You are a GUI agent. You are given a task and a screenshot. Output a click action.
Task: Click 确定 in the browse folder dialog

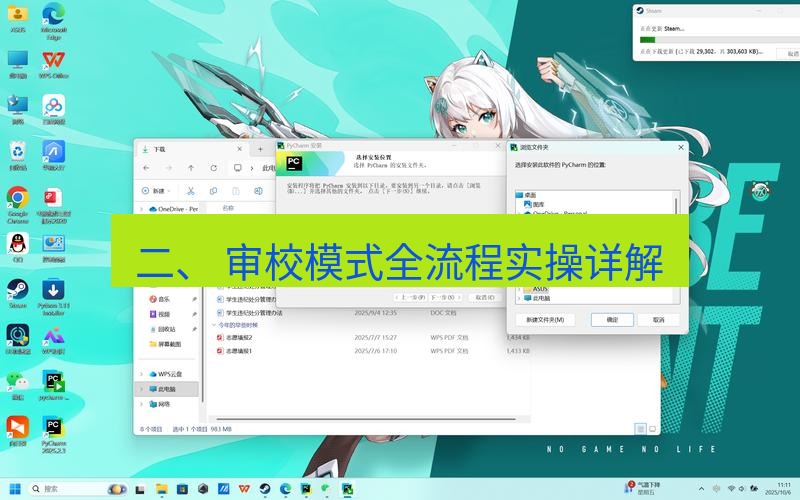tap(612, 320)
